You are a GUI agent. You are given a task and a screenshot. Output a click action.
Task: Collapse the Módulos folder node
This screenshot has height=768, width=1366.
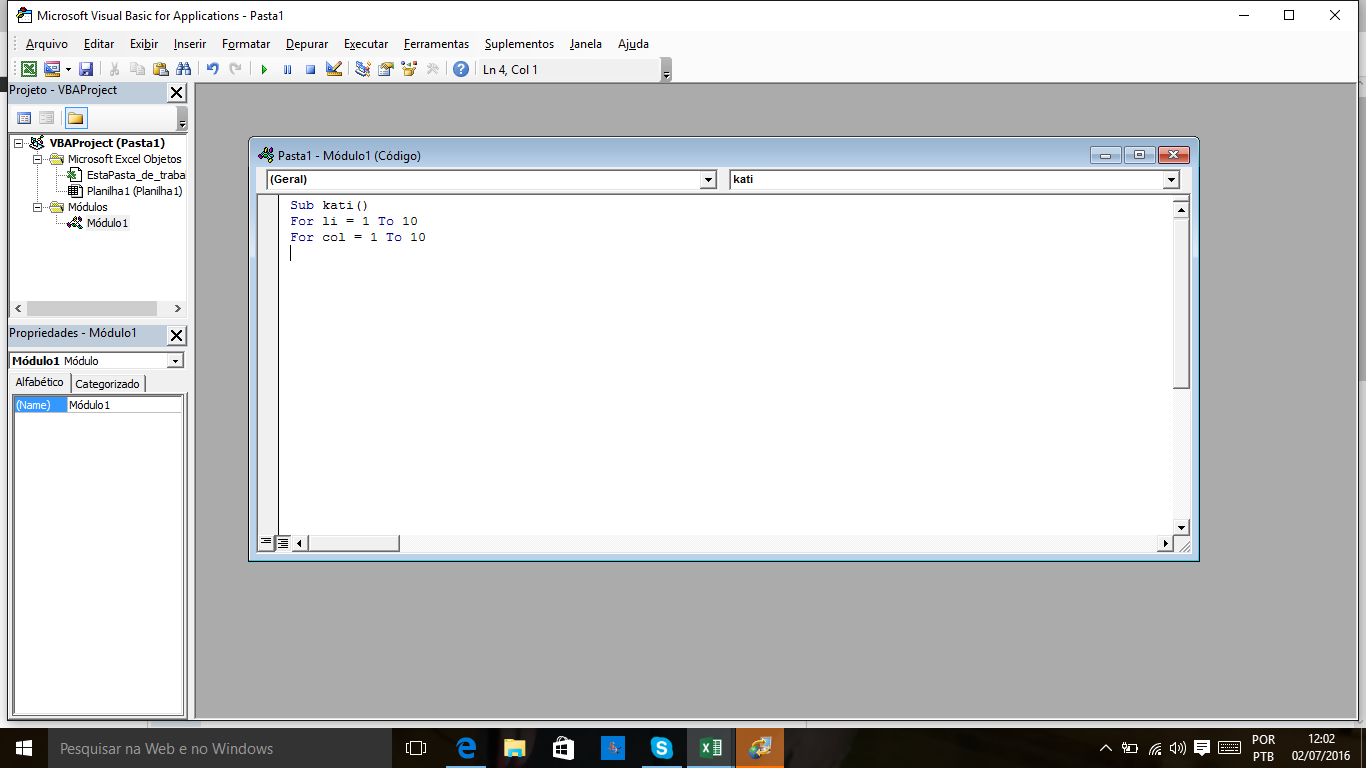point(38,207)
